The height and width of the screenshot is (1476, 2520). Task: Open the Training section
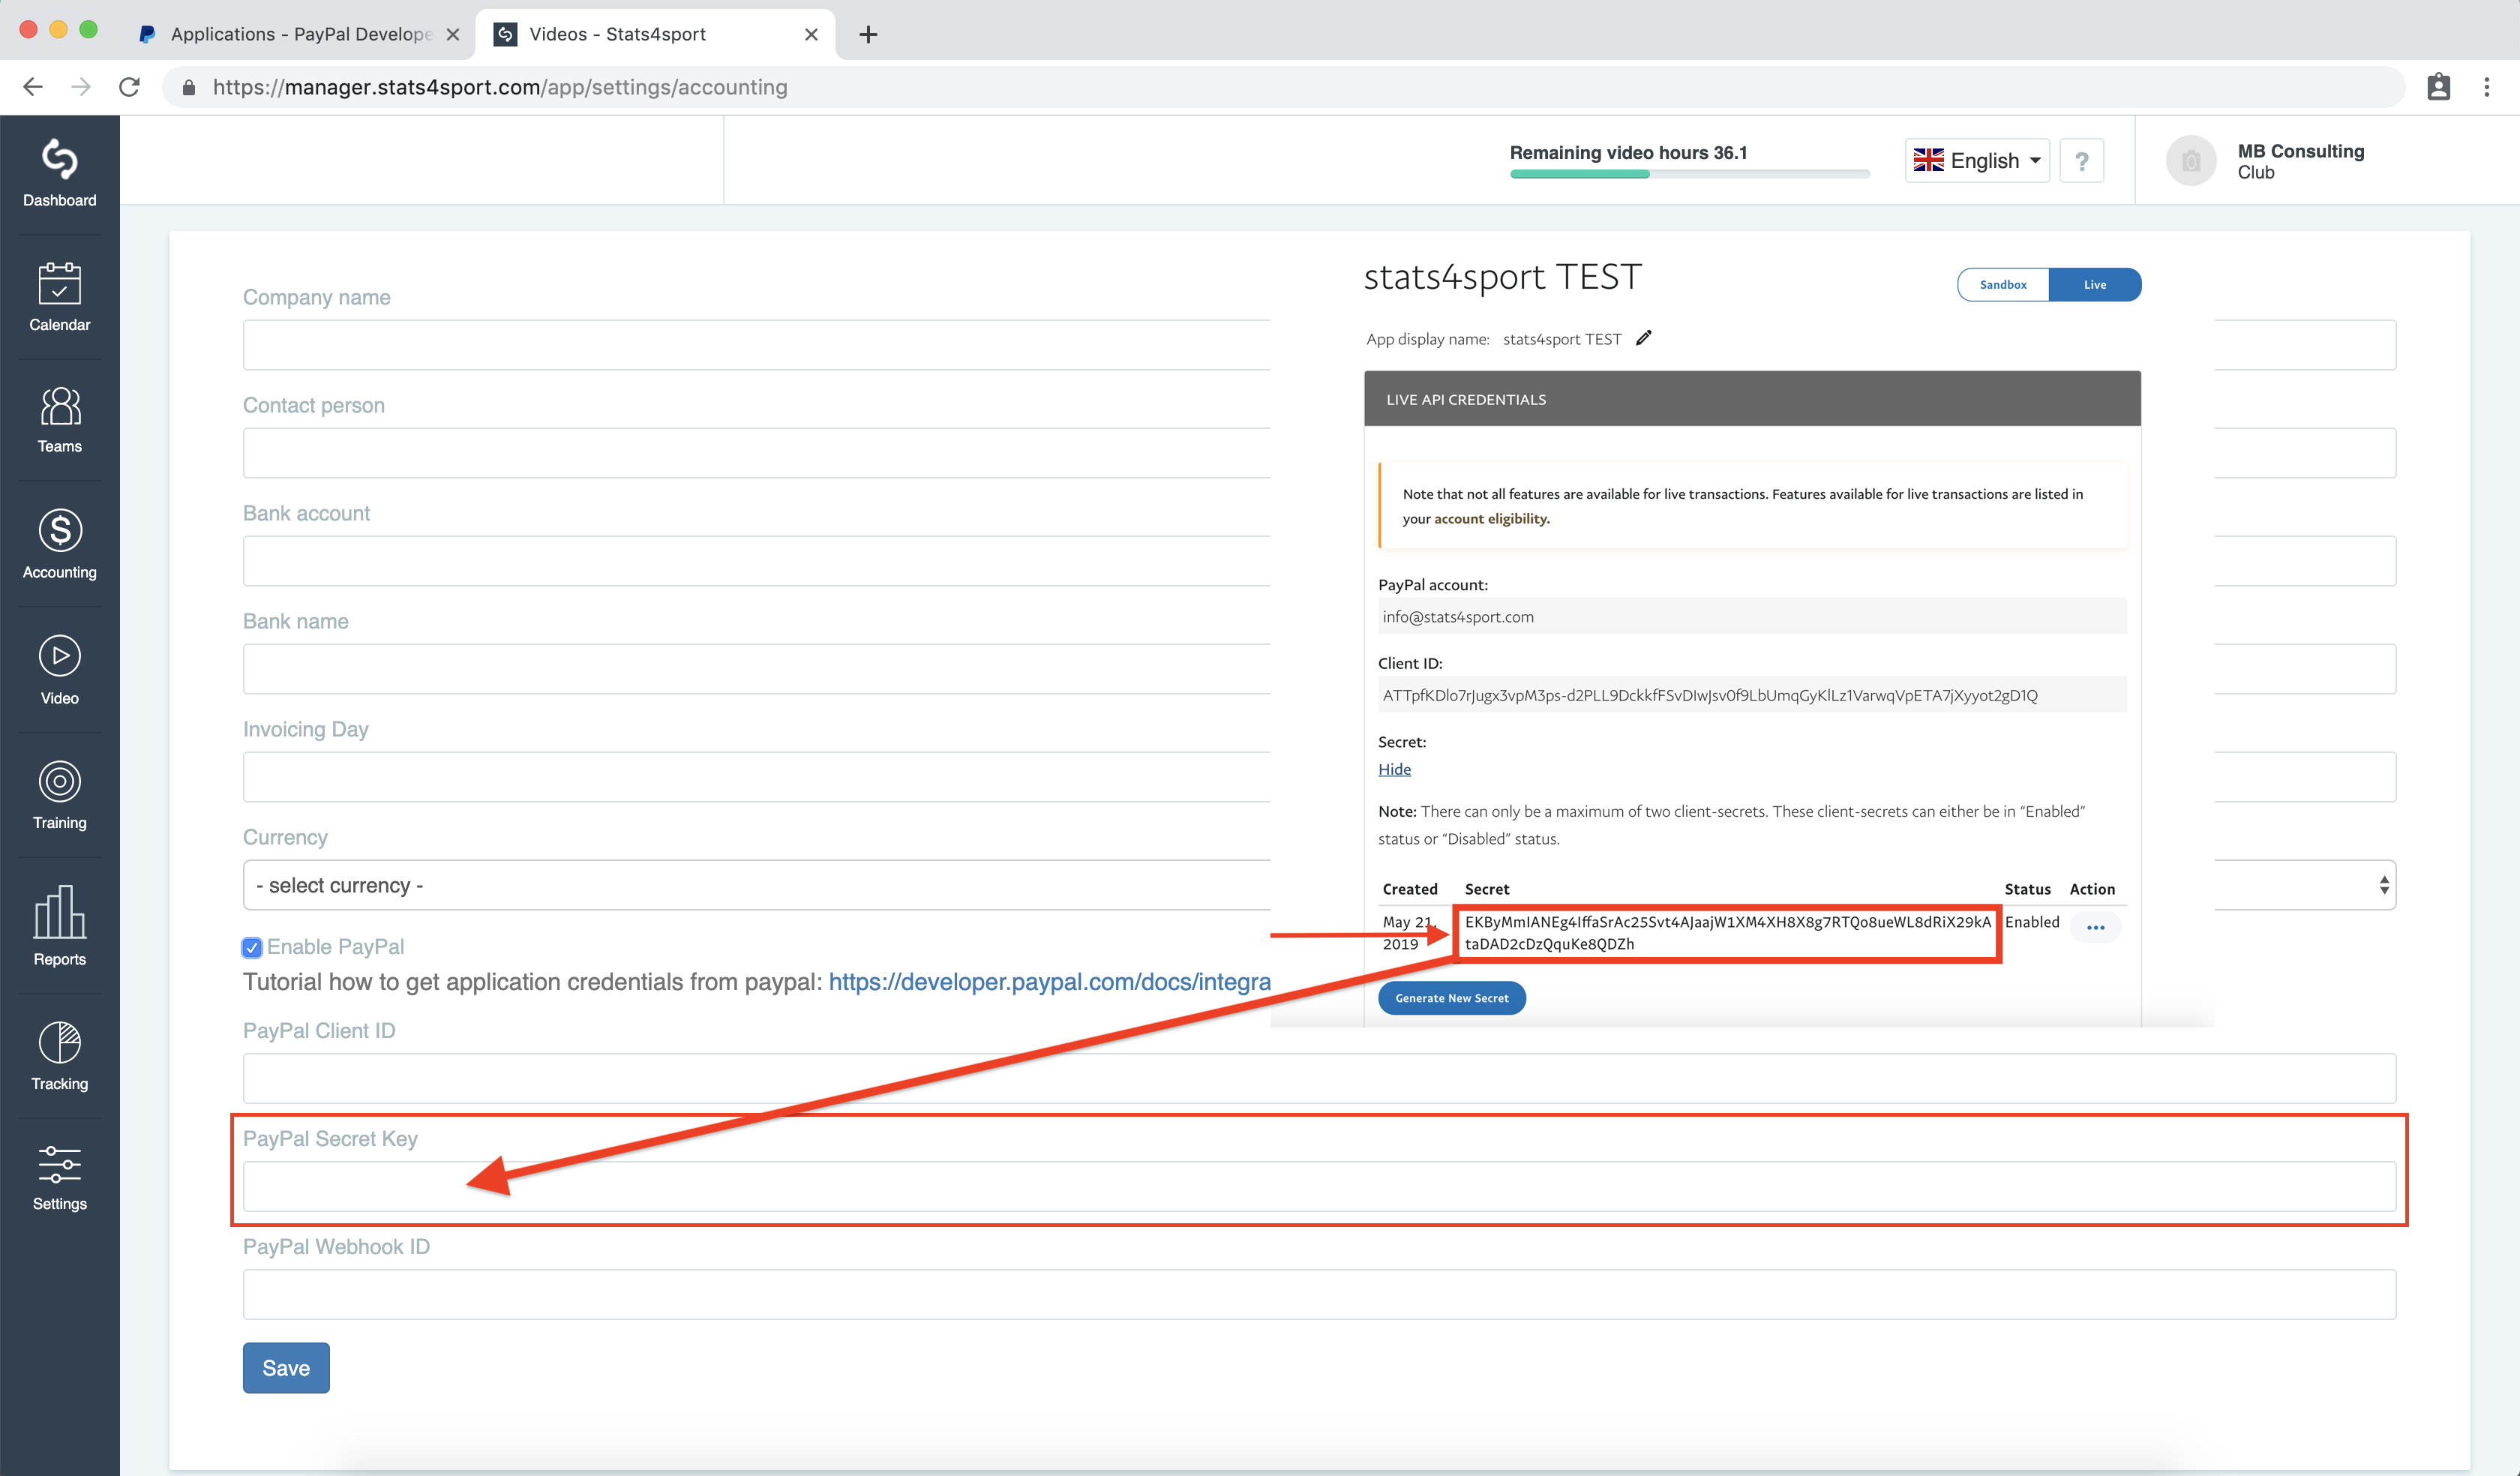pos(59,795)
